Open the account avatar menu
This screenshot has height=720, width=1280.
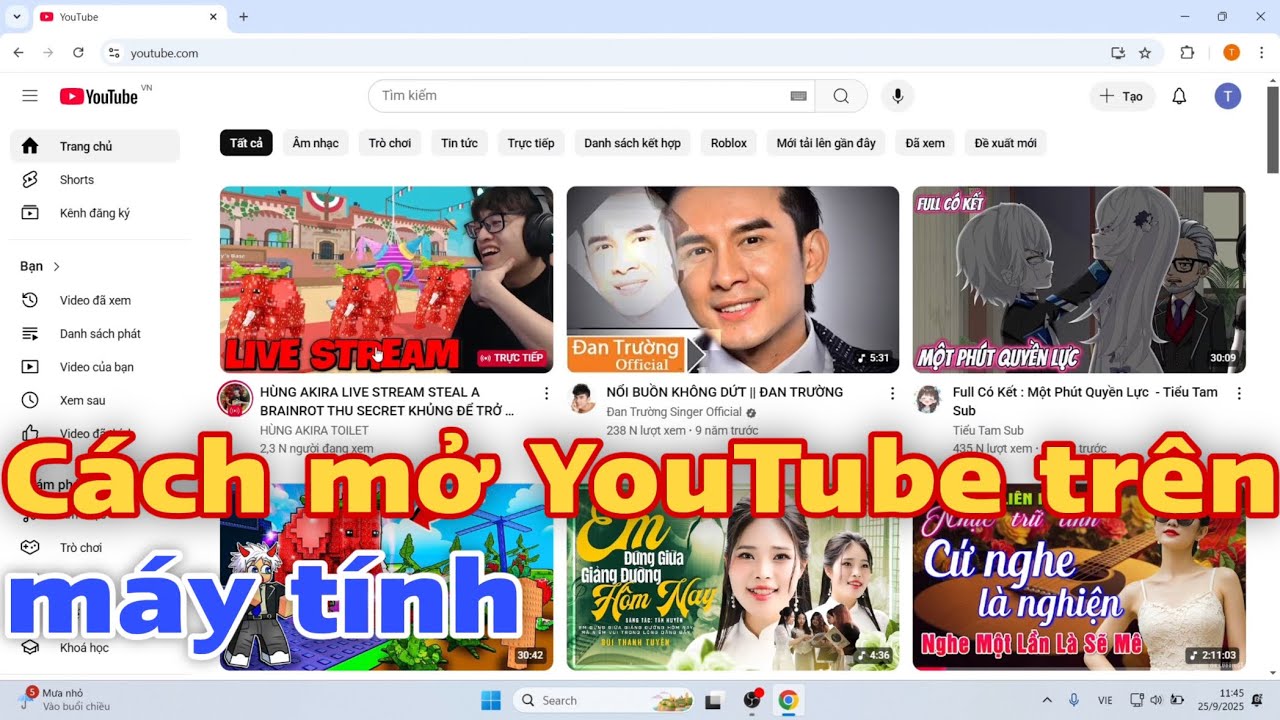1228,96
